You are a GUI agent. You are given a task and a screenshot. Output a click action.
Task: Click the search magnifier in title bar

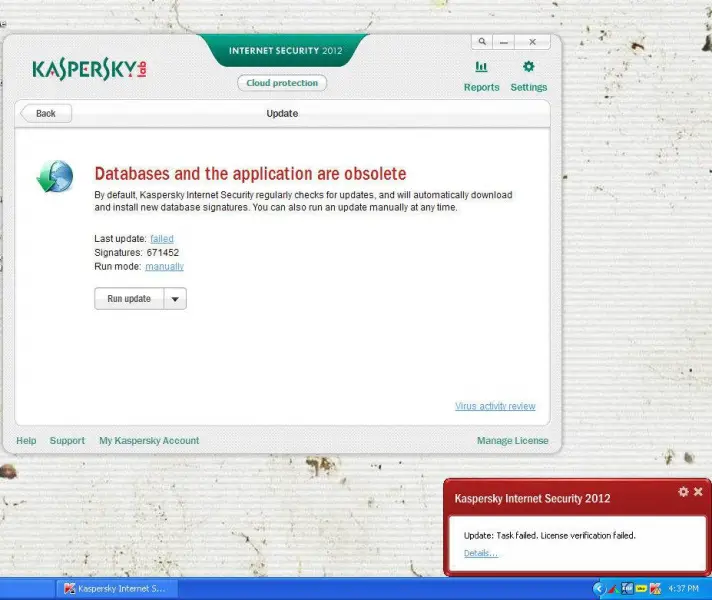point(482,42)
